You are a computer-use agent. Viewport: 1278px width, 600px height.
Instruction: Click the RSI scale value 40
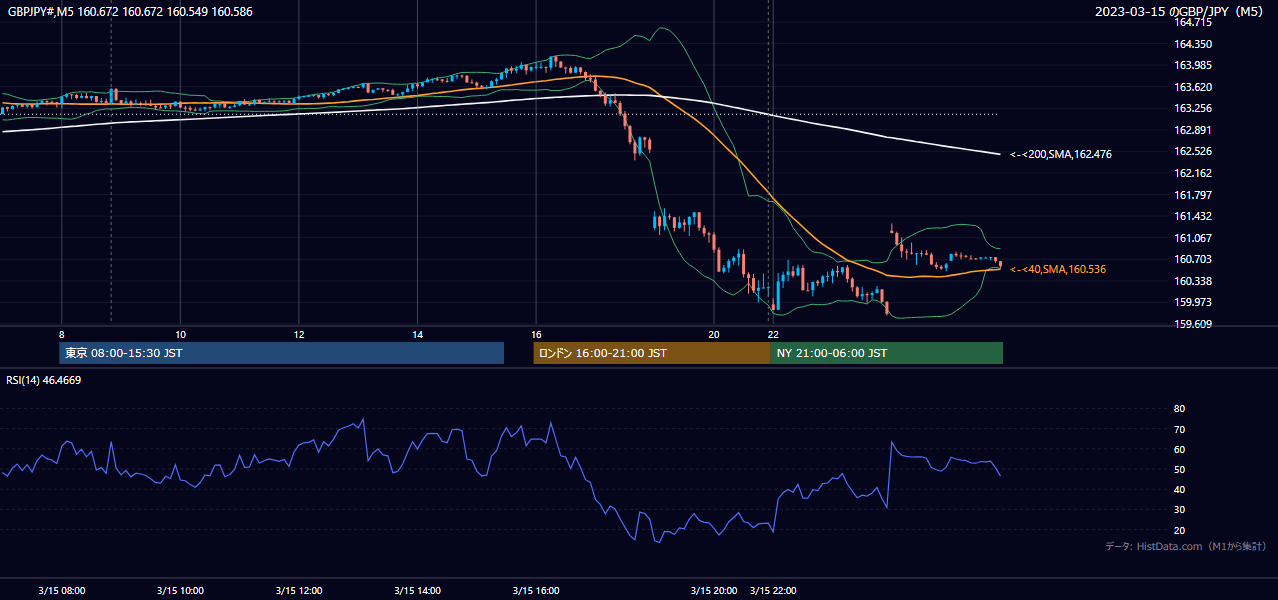(x=1180, y=489)
